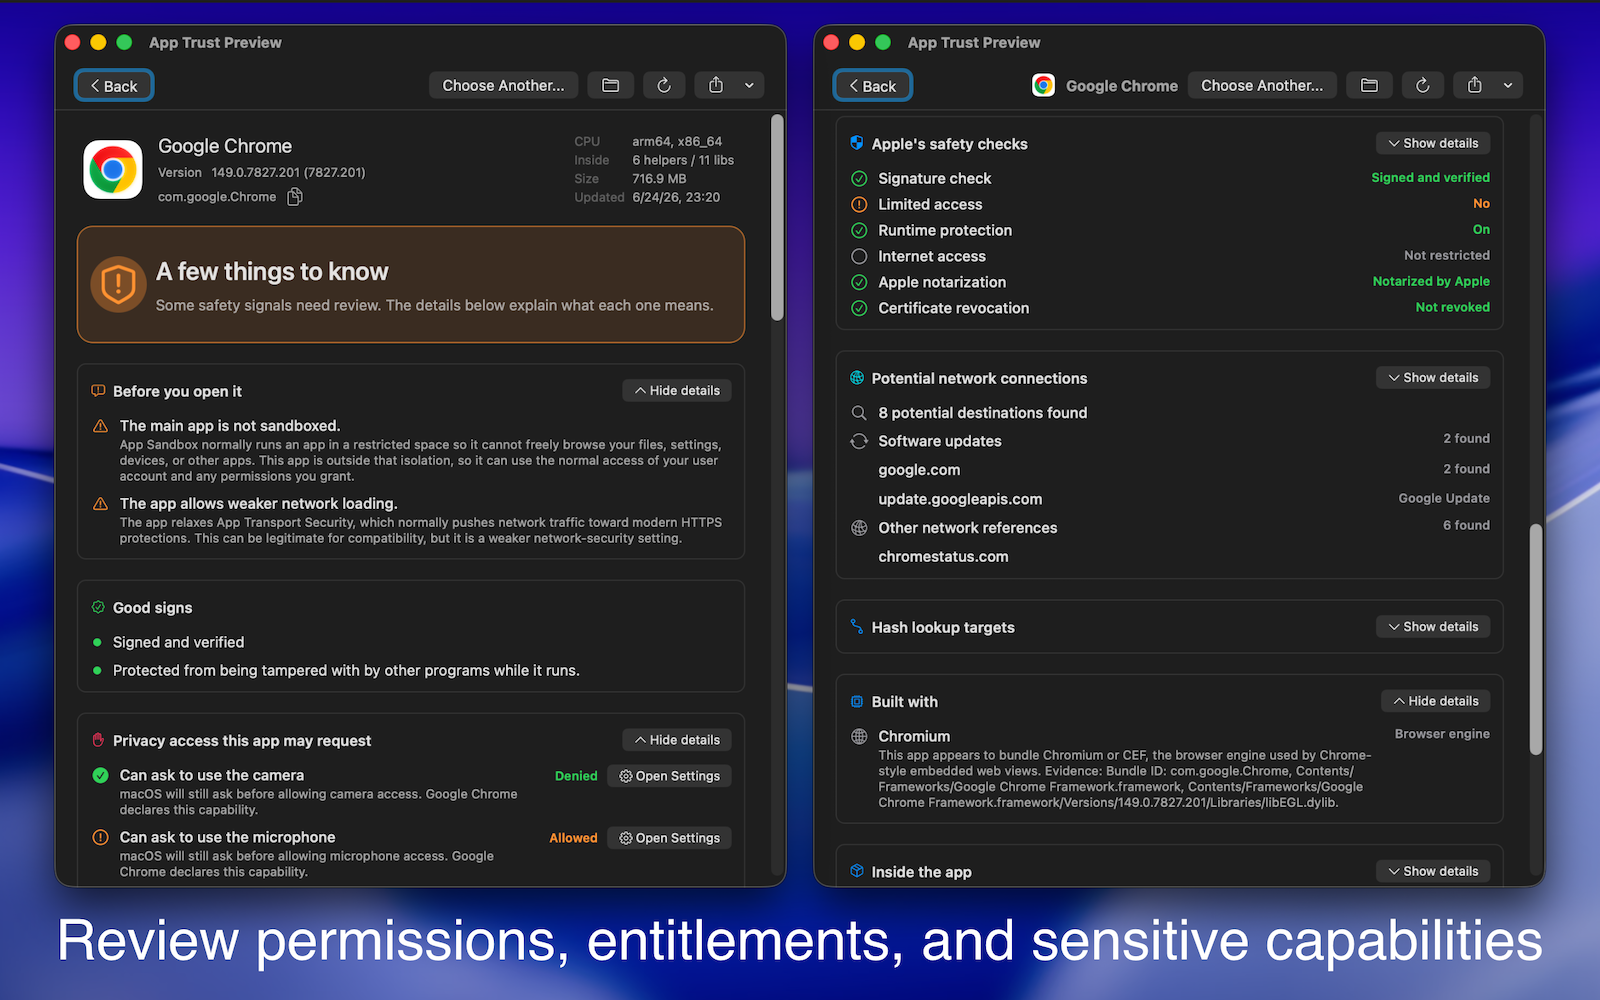
Task: Click the share icon in the right window toolbar
Action: click(x=1475, y=86)
